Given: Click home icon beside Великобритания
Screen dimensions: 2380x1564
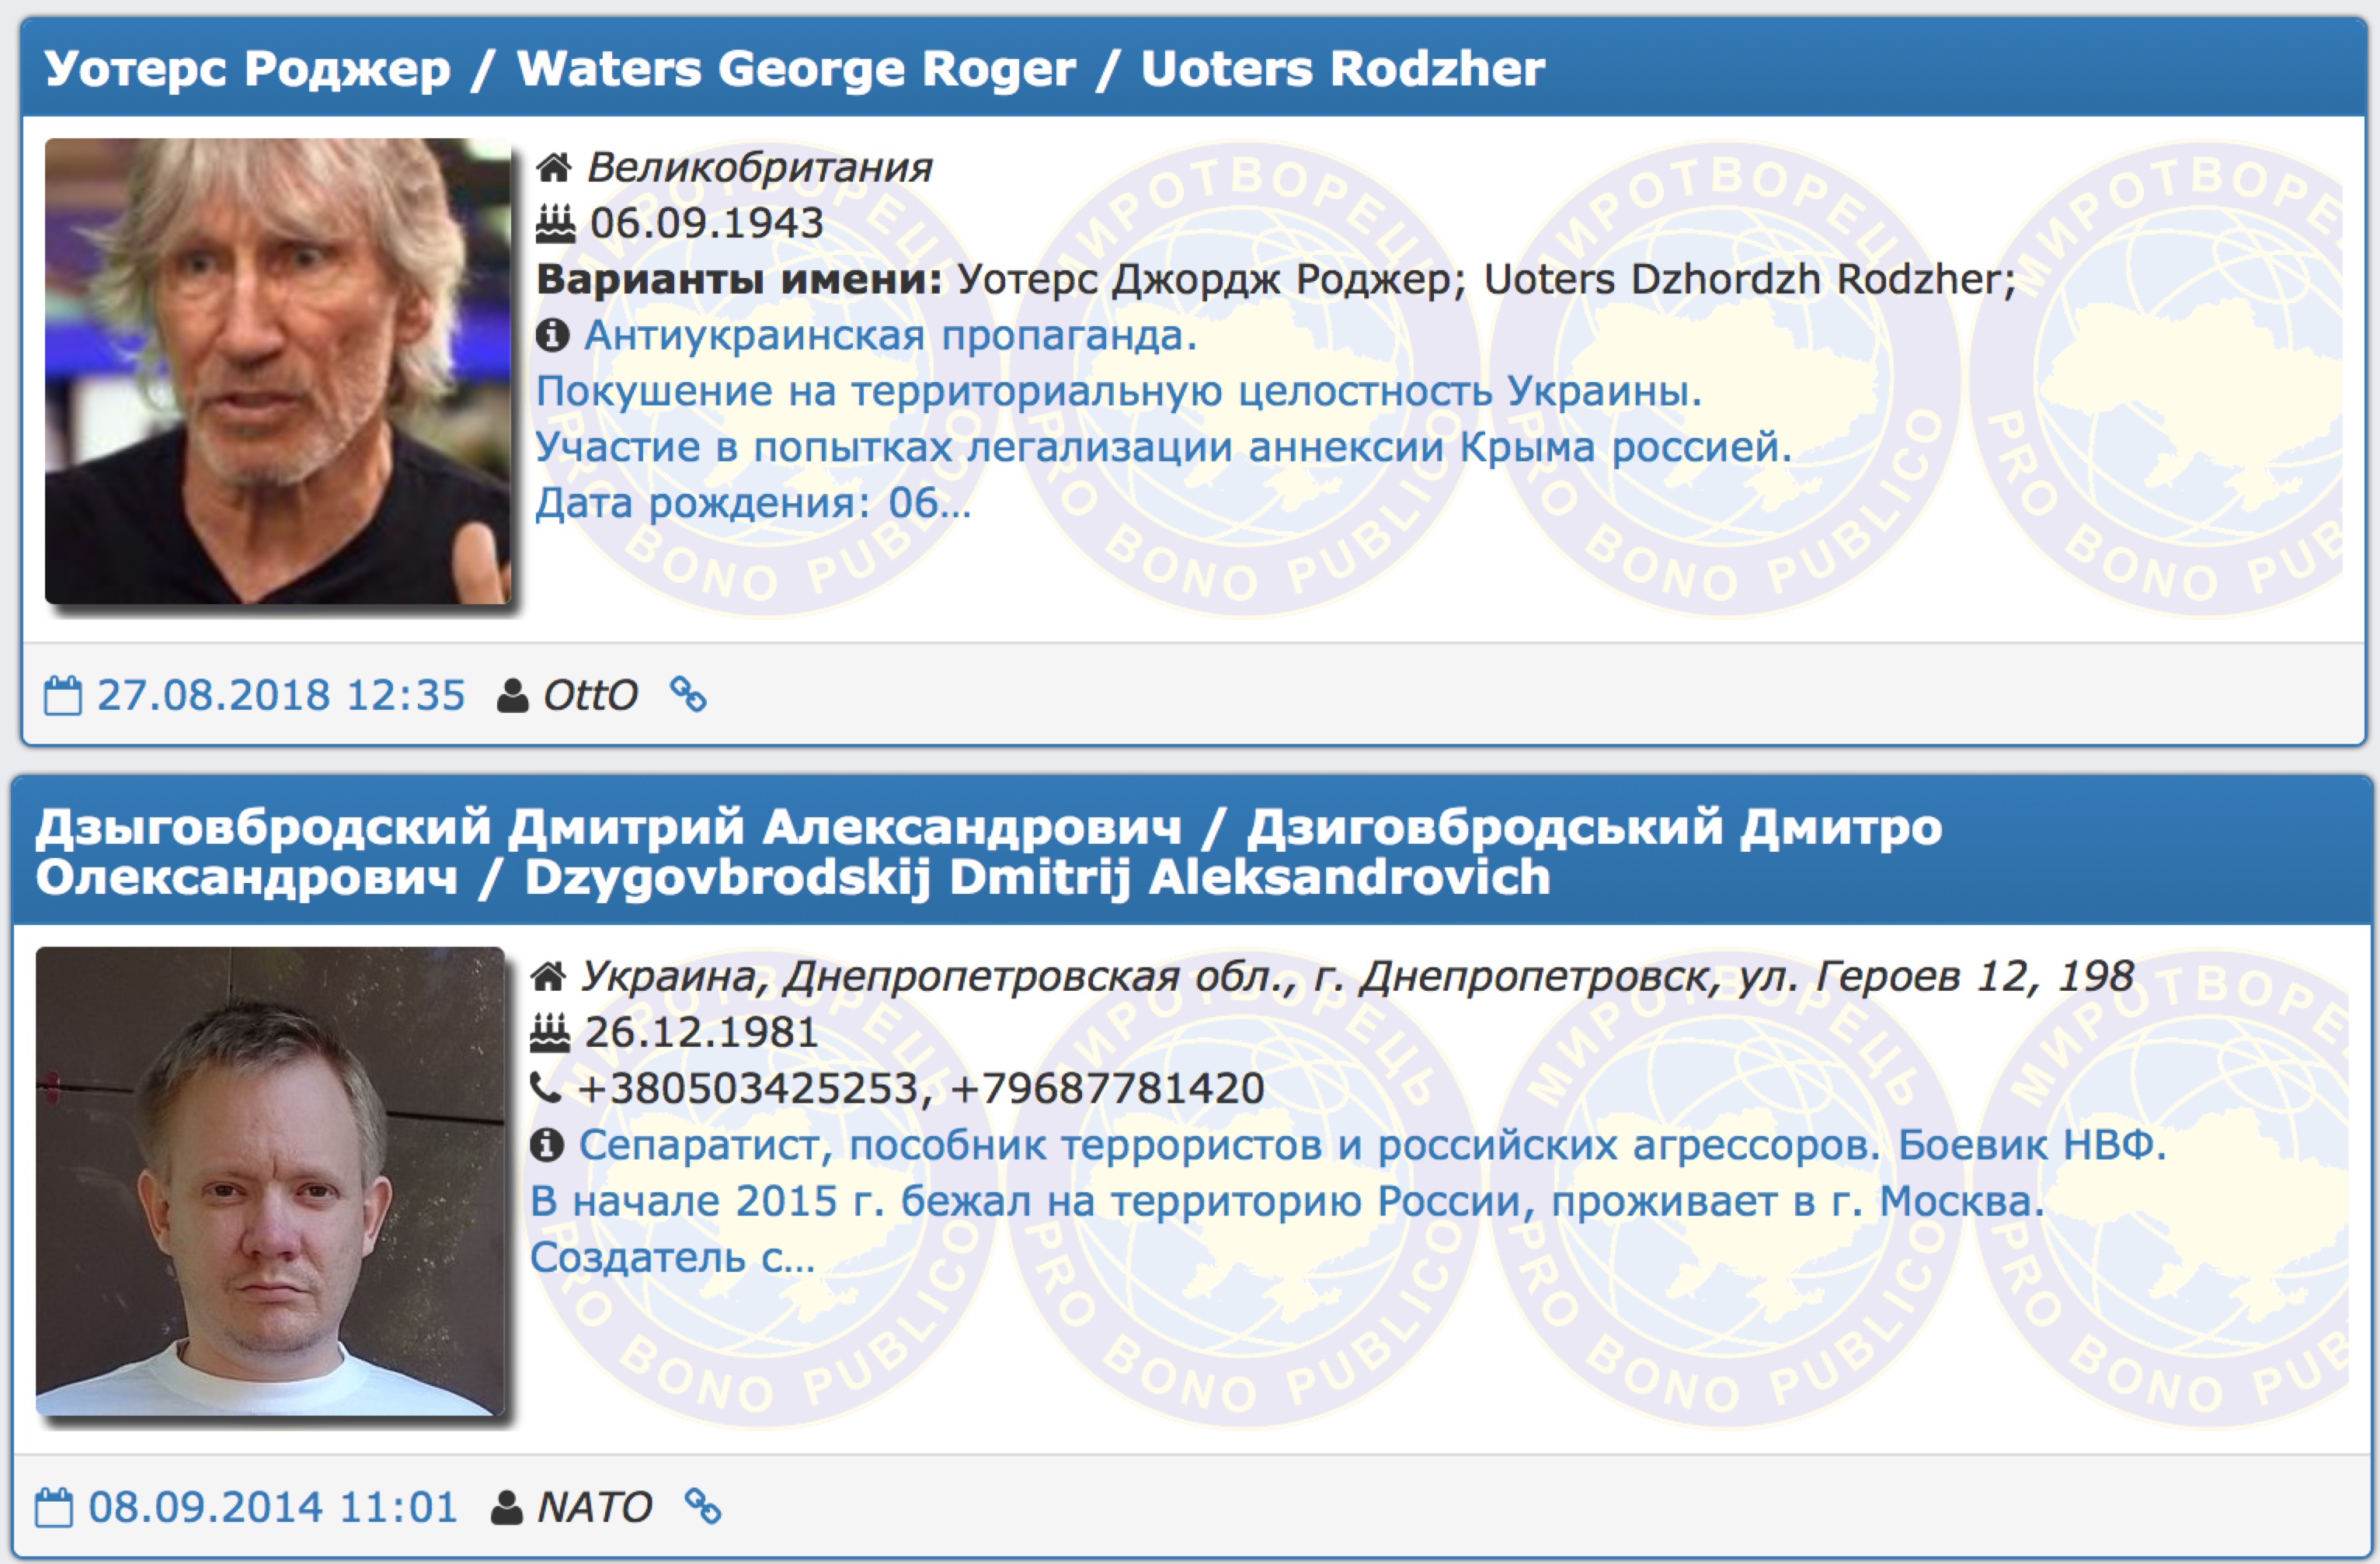Looking at the screenshot, I should [x=554, y=167].
